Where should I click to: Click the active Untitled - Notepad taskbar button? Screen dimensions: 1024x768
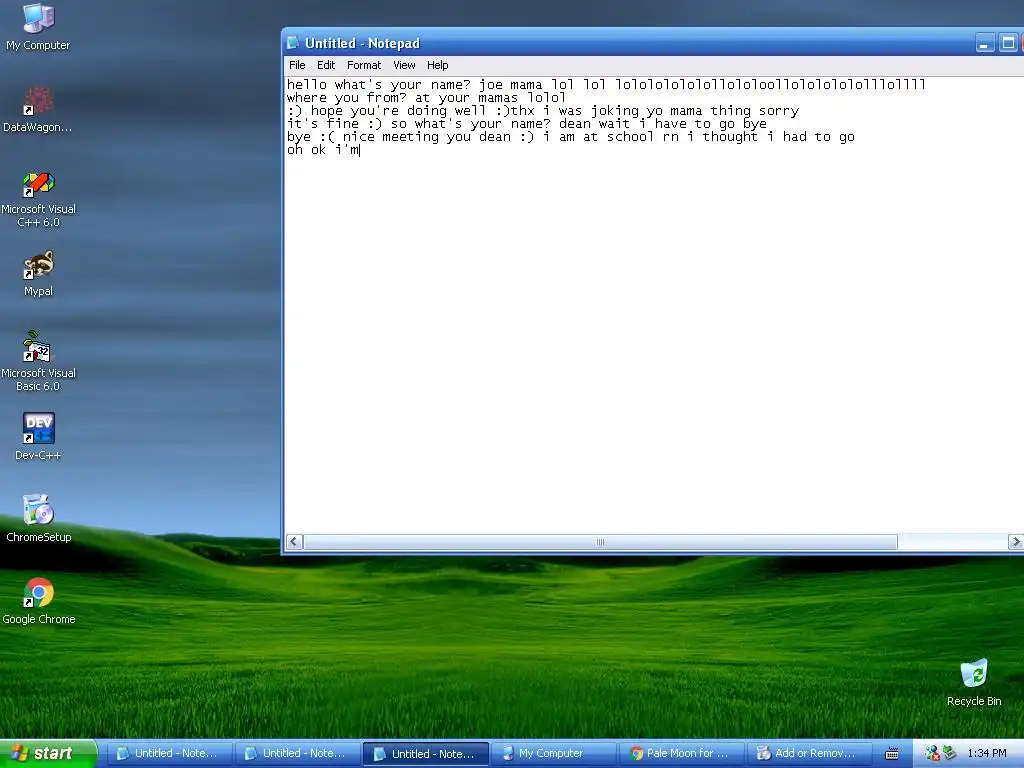(x=426, y=754)
